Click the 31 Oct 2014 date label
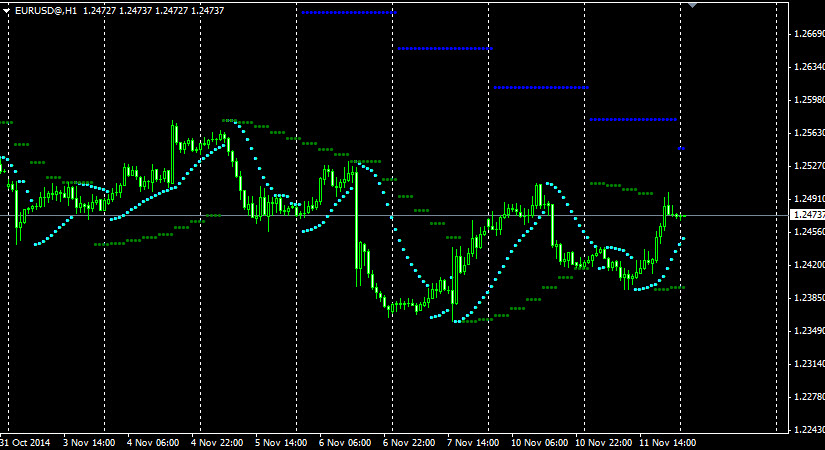Image resolution: width=825 pixels, height=450 pixels. point(25,443)
